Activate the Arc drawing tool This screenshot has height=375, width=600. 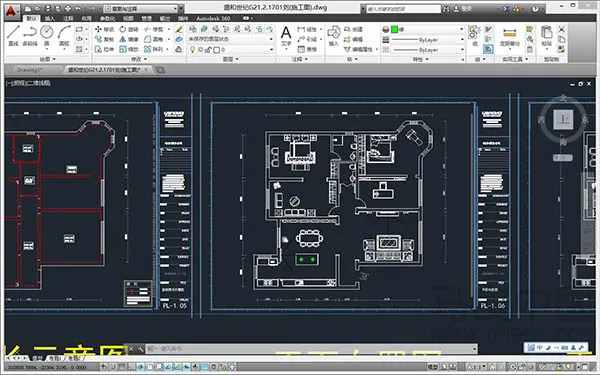point(64,35)
